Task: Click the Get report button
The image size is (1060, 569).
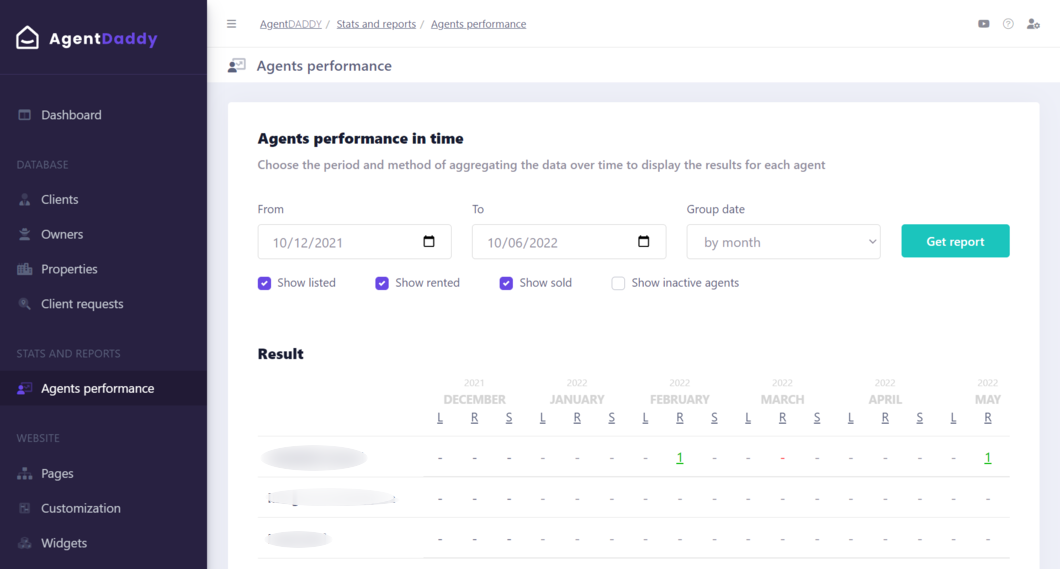Action: tap(955, 241)
